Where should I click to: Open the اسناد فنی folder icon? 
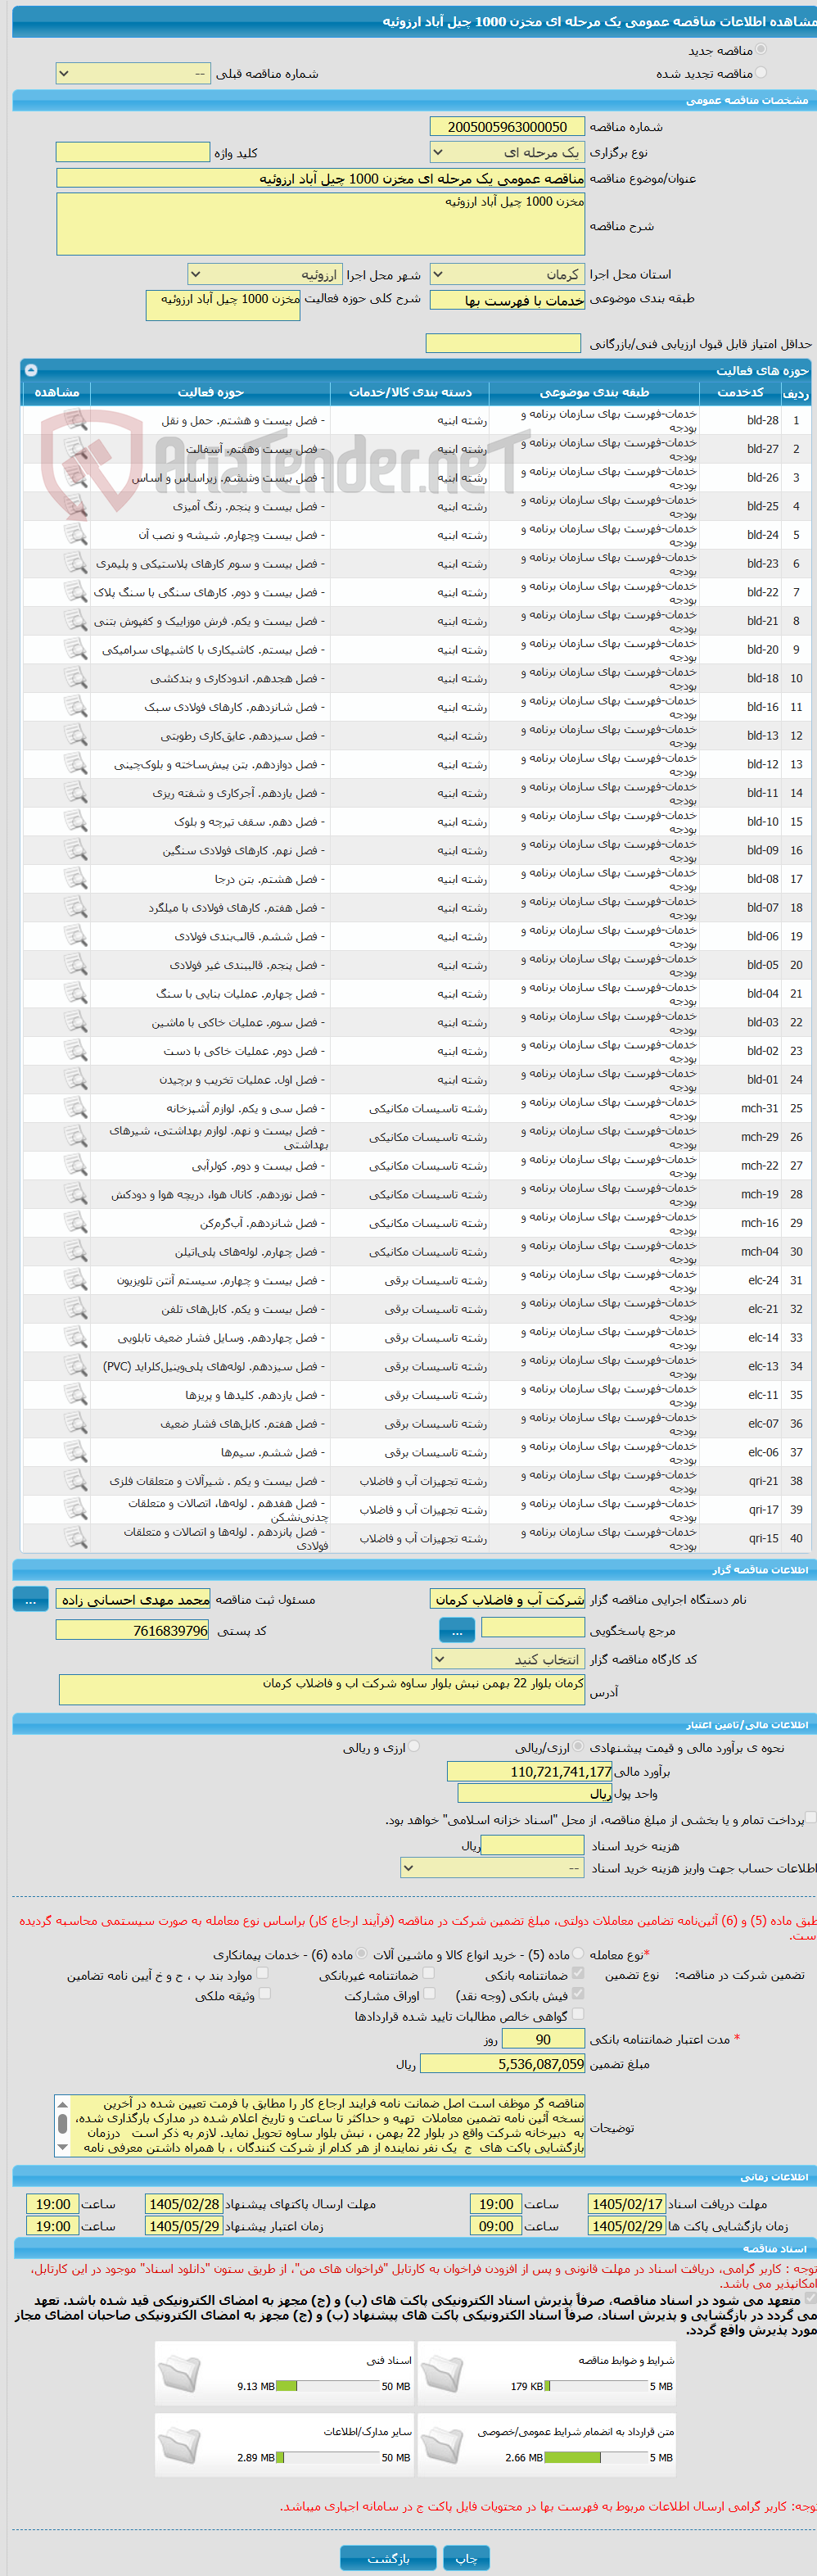(180, 2373)
